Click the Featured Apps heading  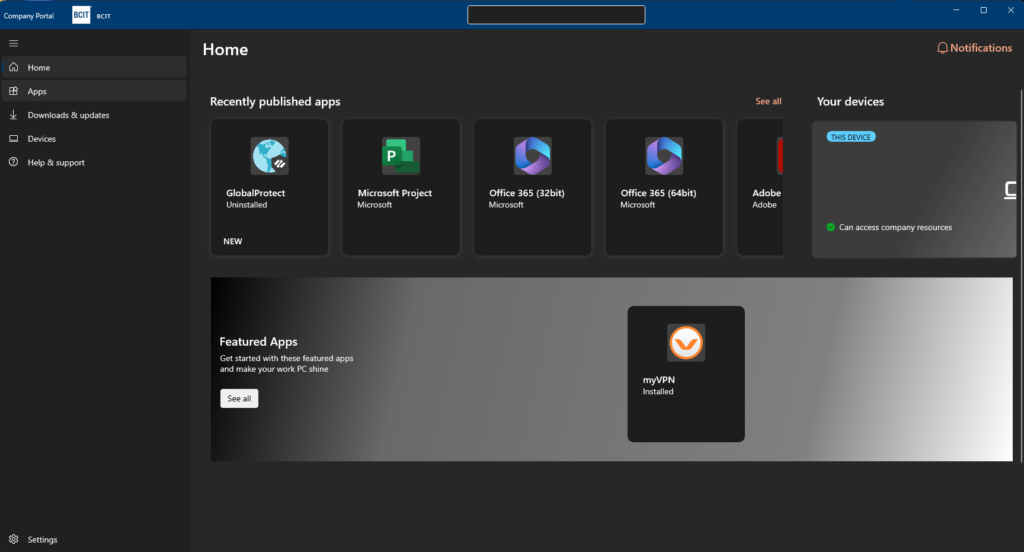pyautogui.click(x=258, y=342)
